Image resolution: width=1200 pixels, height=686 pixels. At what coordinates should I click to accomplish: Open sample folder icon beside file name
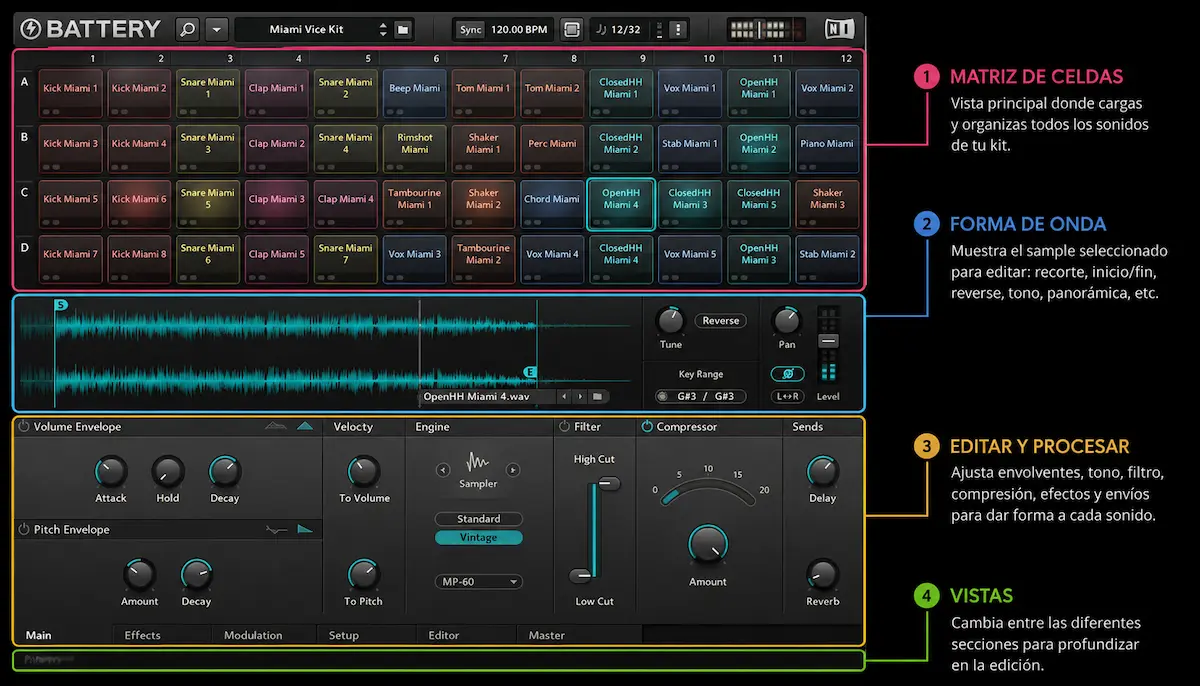[x=597, y=397]
